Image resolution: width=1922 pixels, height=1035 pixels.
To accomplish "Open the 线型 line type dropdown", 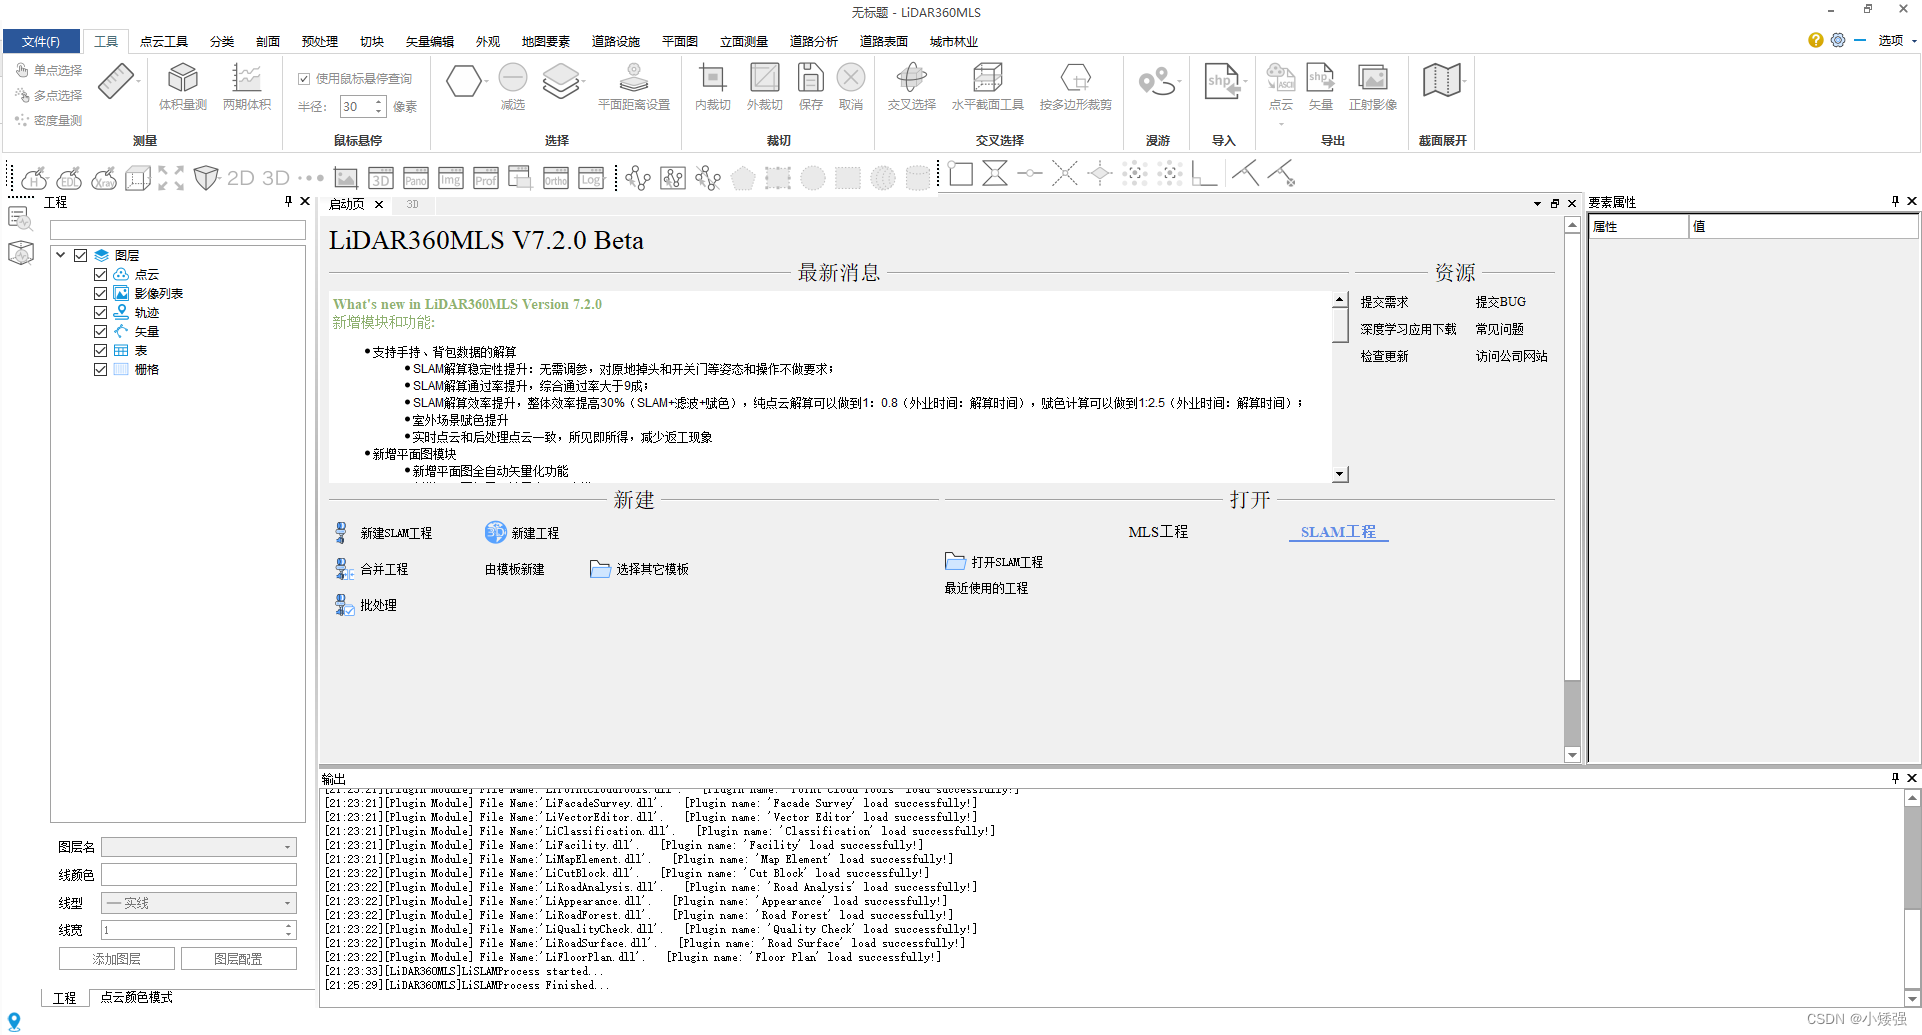I will 199,903.
